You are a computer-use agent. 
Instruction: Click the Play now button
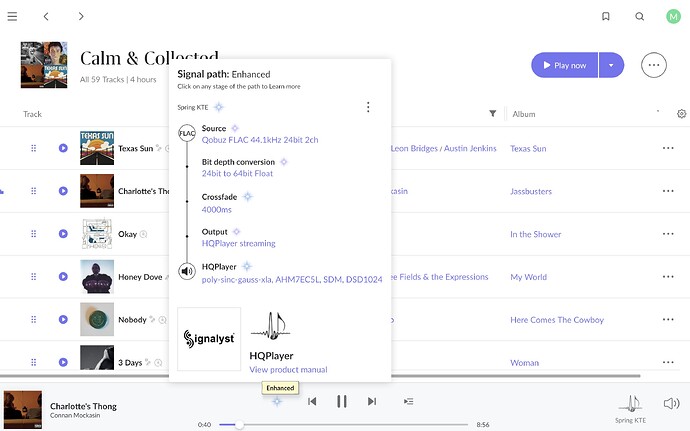tap(565, 65)
